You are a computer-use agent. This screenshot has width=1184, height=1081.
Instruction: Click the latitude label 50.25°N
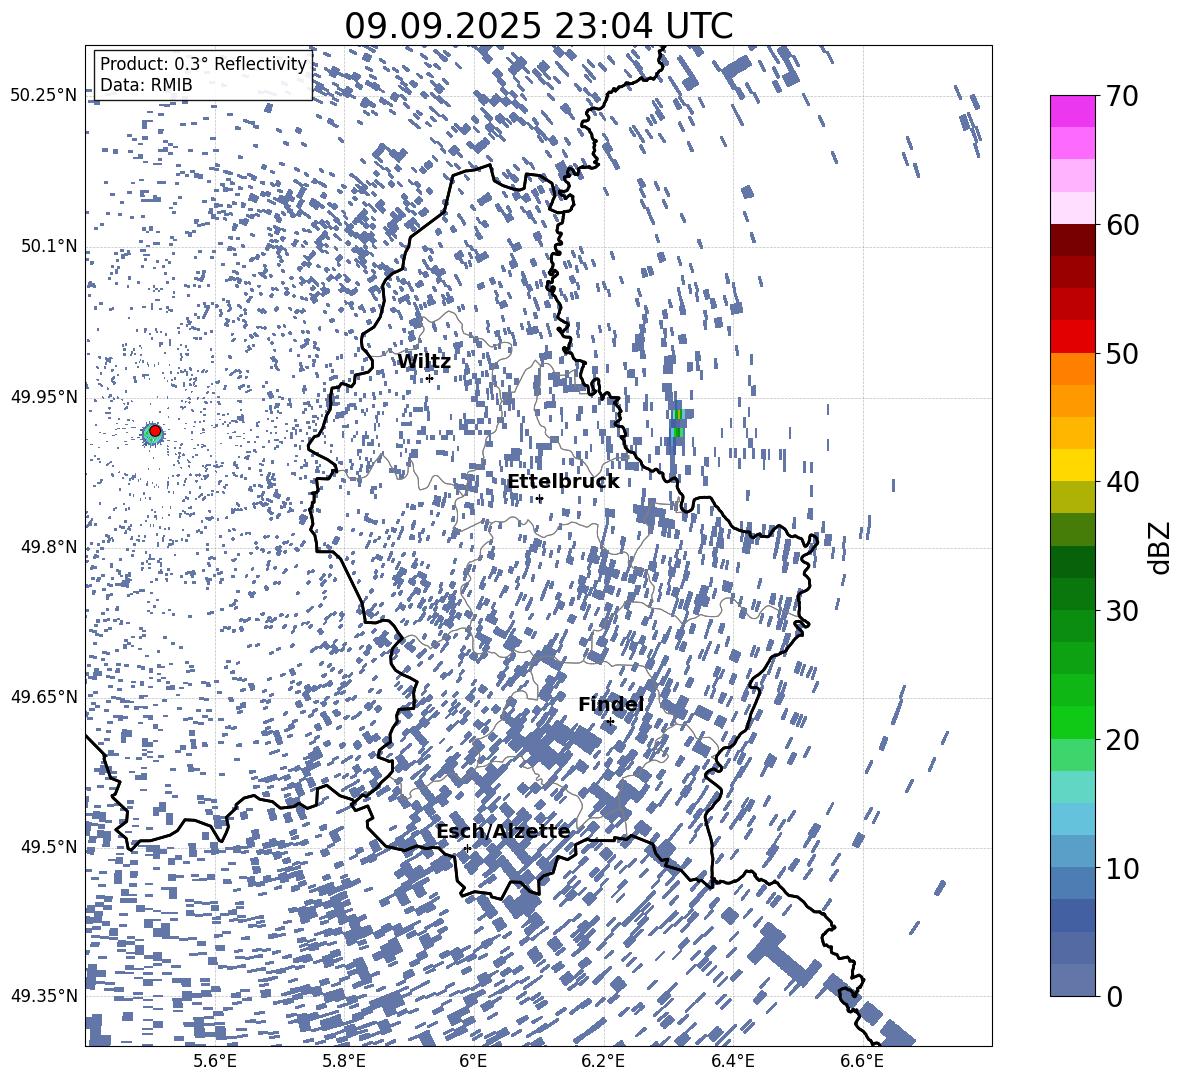44,96
